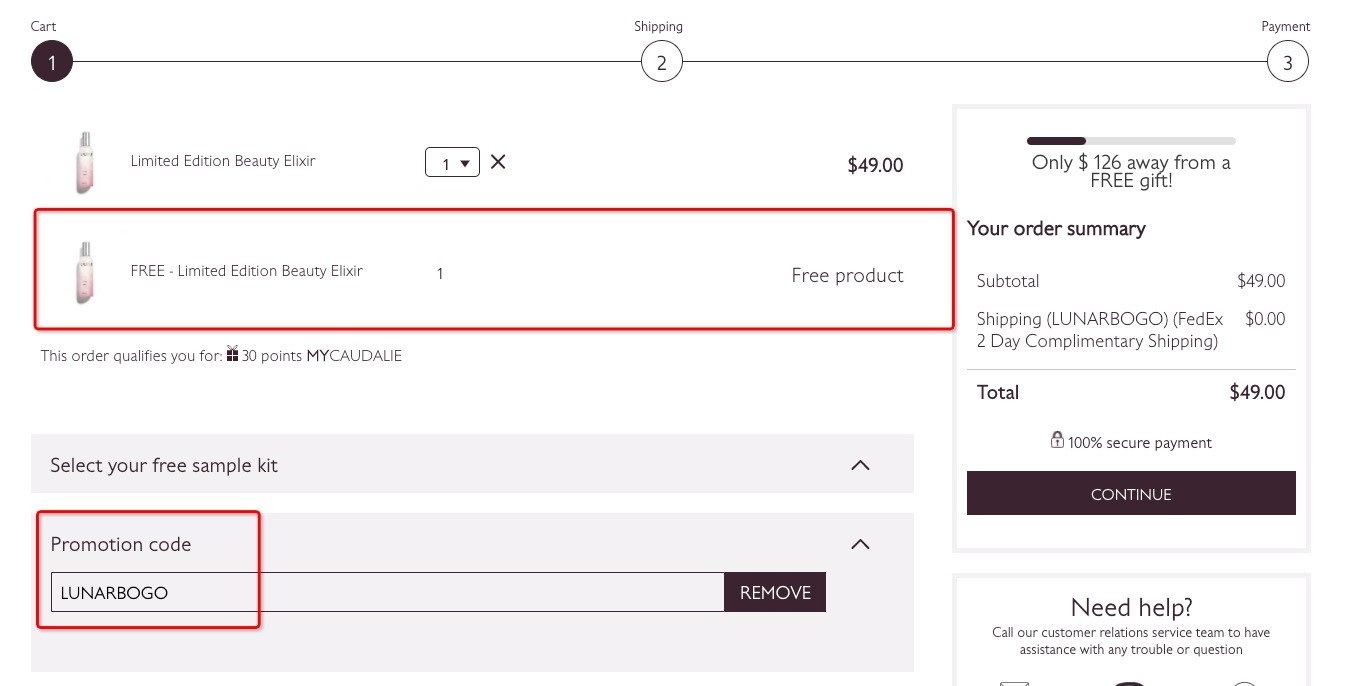The height and width of the screenshot is (686, 1362).
Task: Open the FREE - Limited Edition Beauty Elixir link
Action: tap(246, 271)
